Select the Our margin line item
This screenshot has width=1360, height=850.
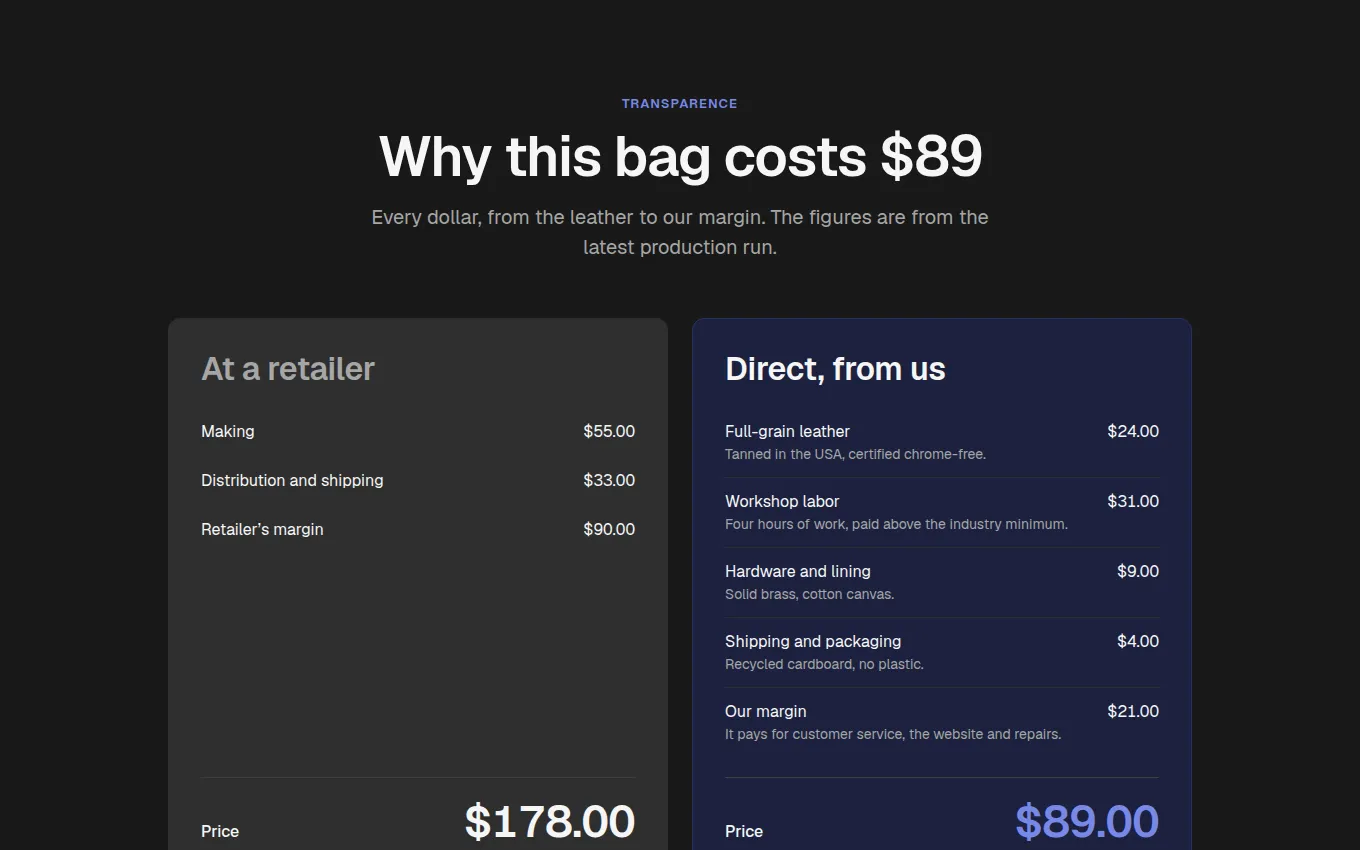point(942,723)
